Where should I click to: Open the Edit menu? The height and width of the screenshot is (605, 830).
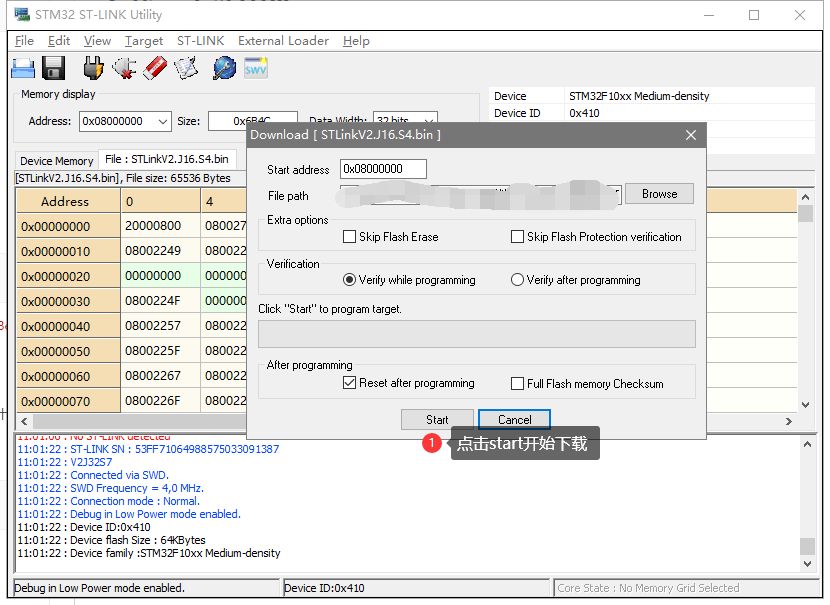59,41
